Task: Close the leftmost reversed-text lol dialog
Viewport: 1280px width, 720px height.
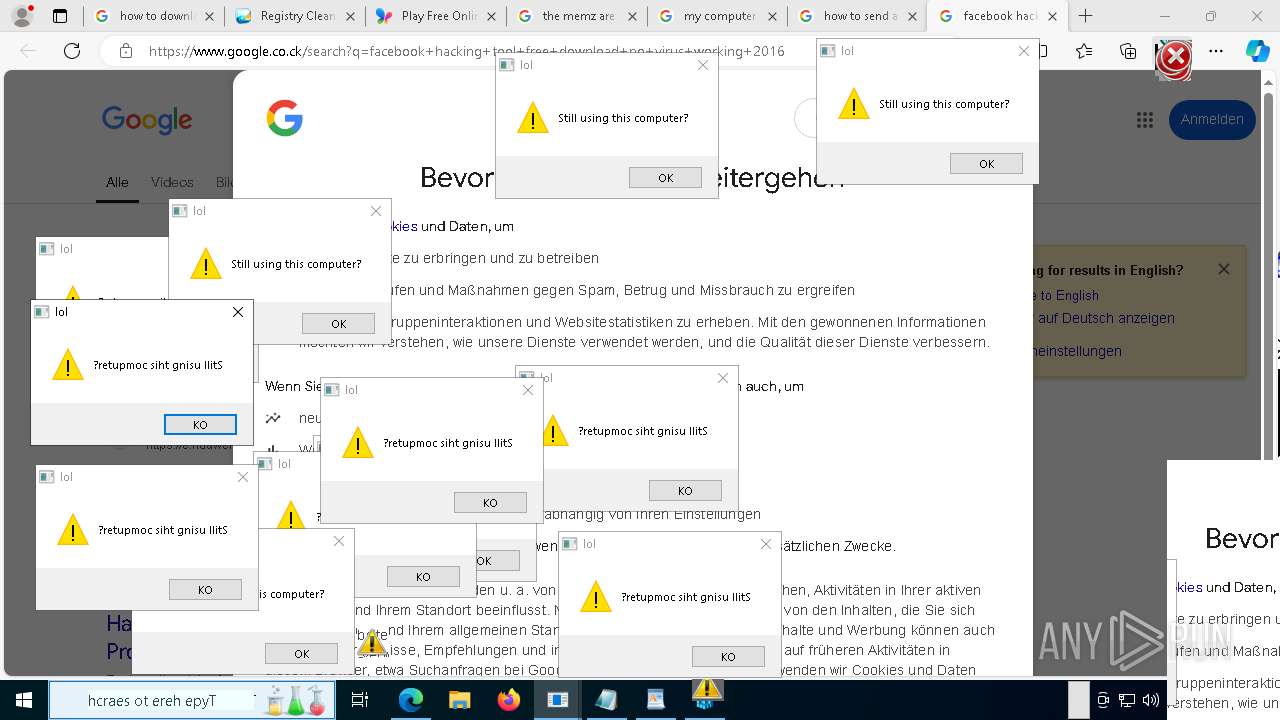Action: click(x=237, y=312)
